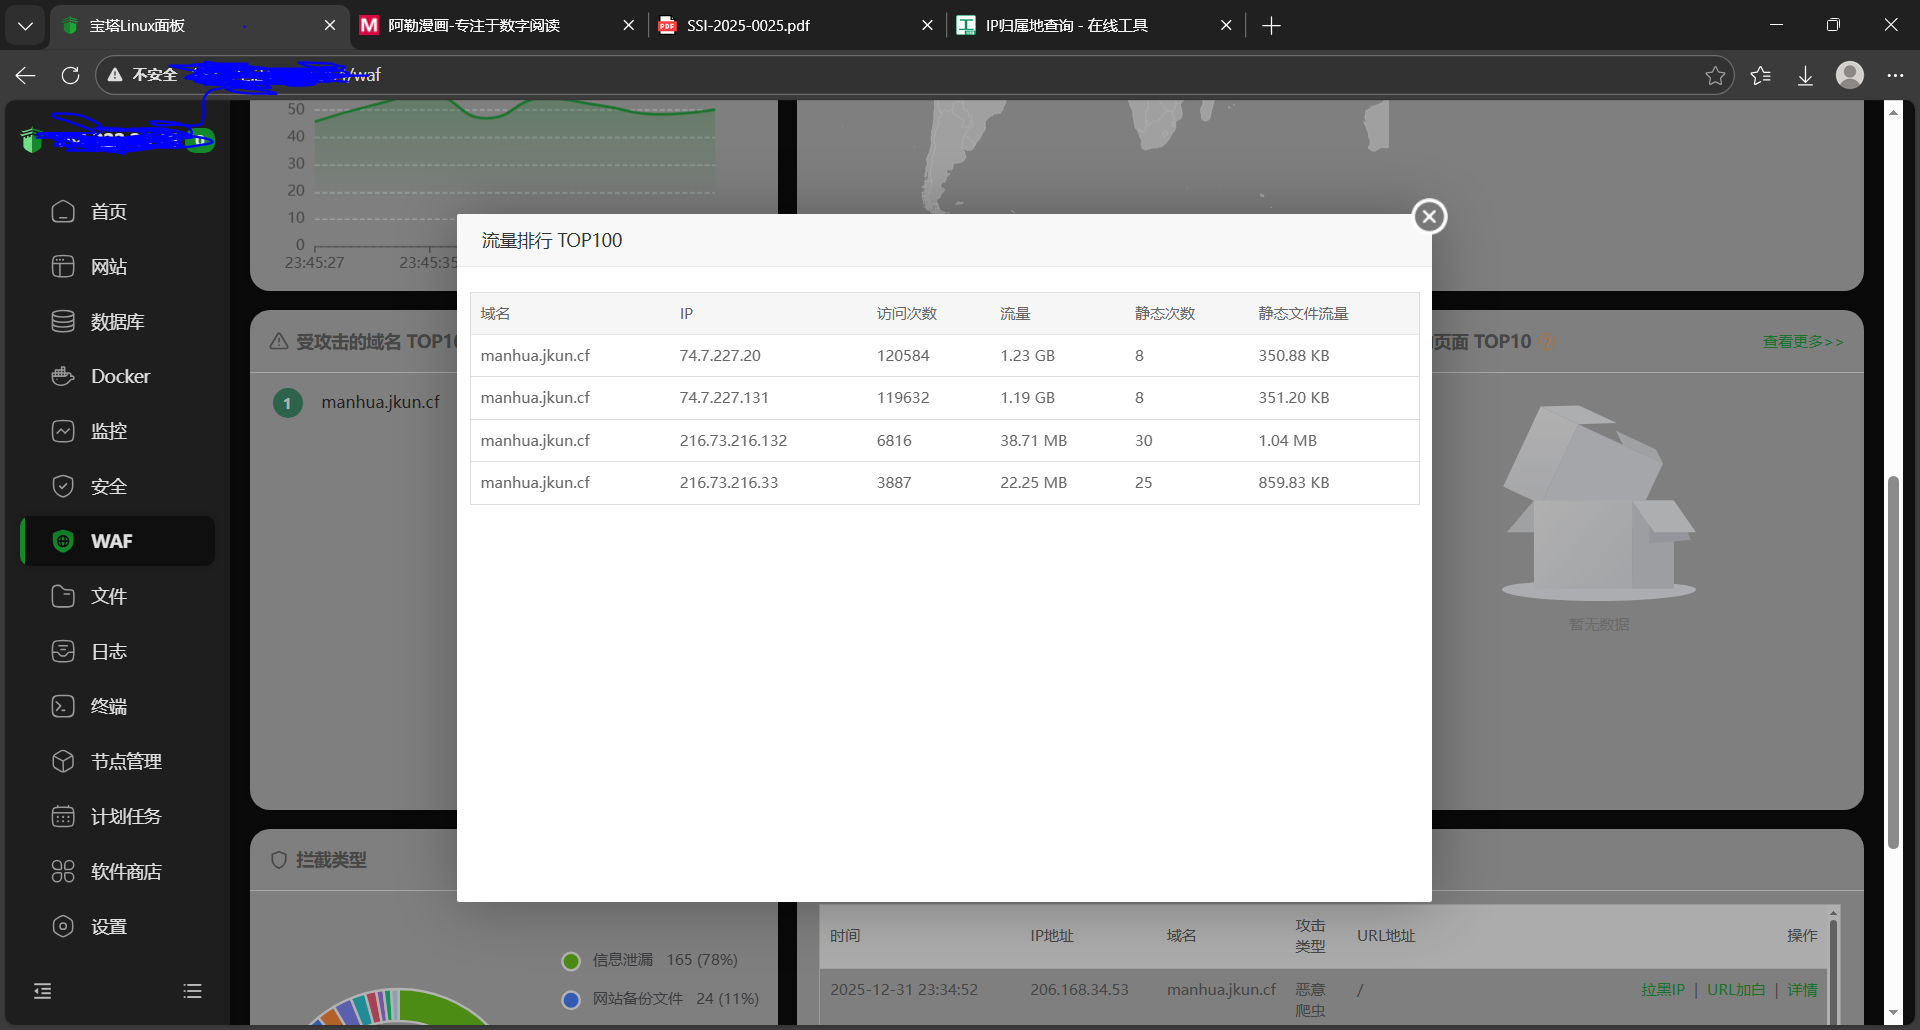Close the 流量排行 TOP100 dialog
This screenshot has height=1030, width=1920.
coord(1429,216)
